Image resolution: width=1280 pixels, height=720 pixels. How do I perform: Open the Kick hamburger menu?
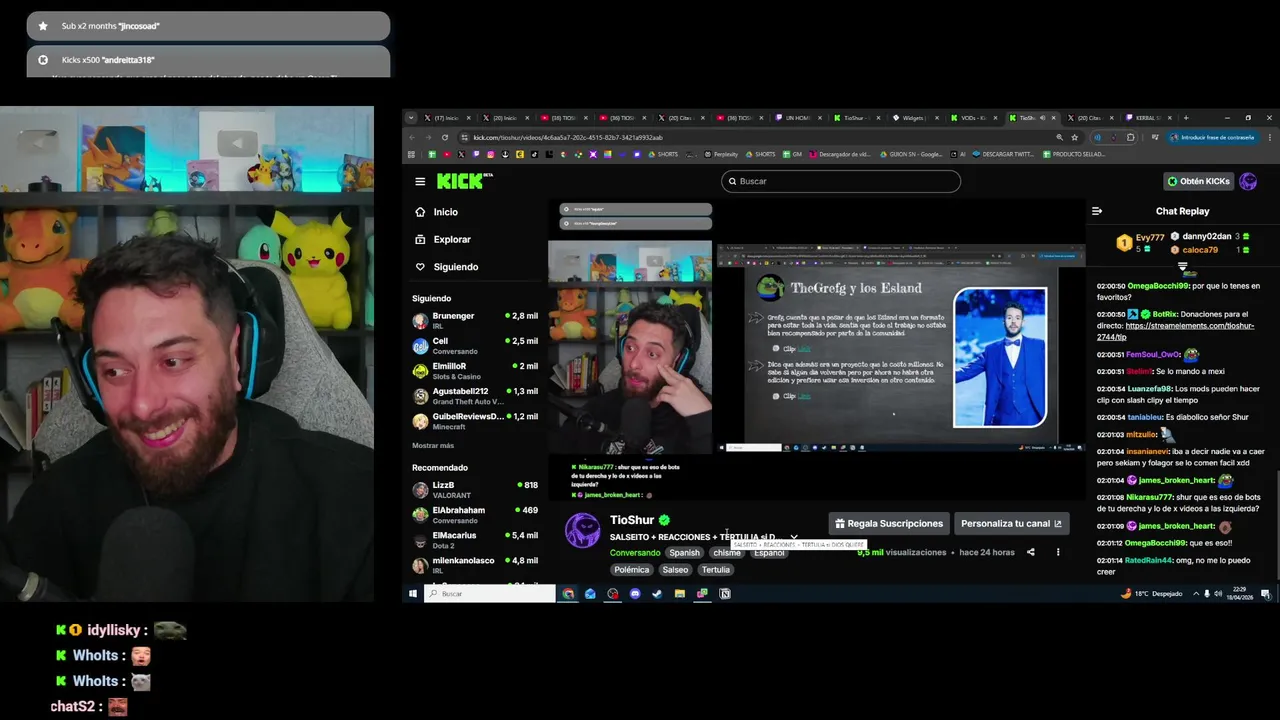click(x=420, y=181)
